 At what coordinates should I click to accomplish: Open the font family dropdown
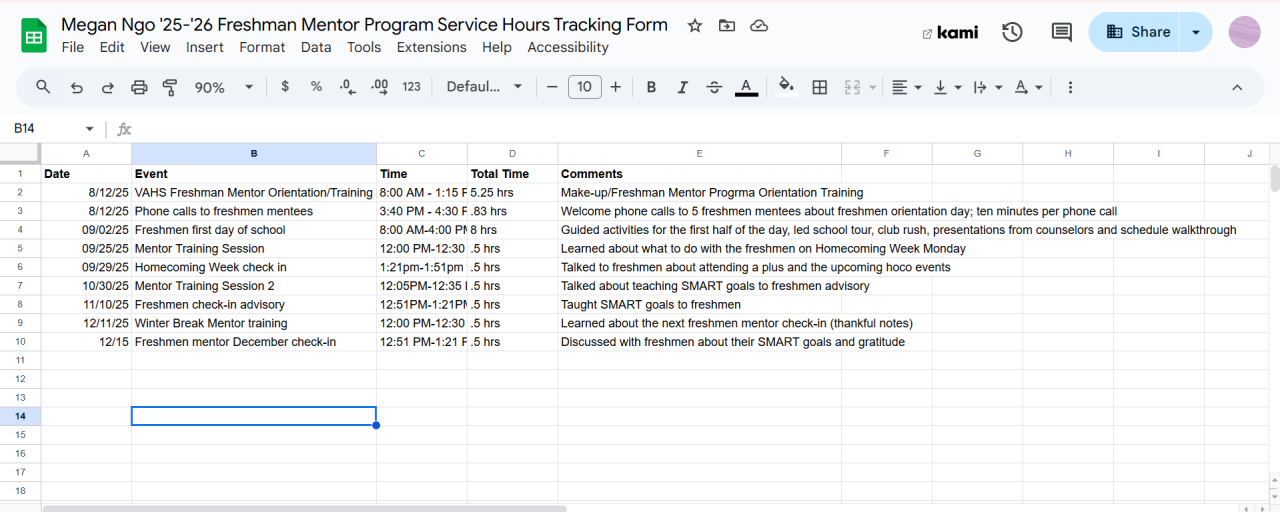tap(485, 87)
